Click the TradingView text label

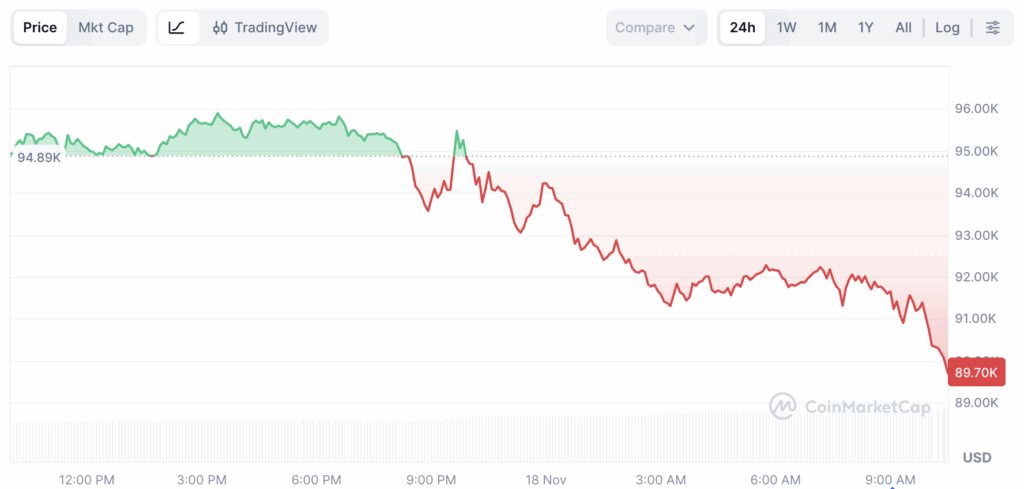coord(275,28)
